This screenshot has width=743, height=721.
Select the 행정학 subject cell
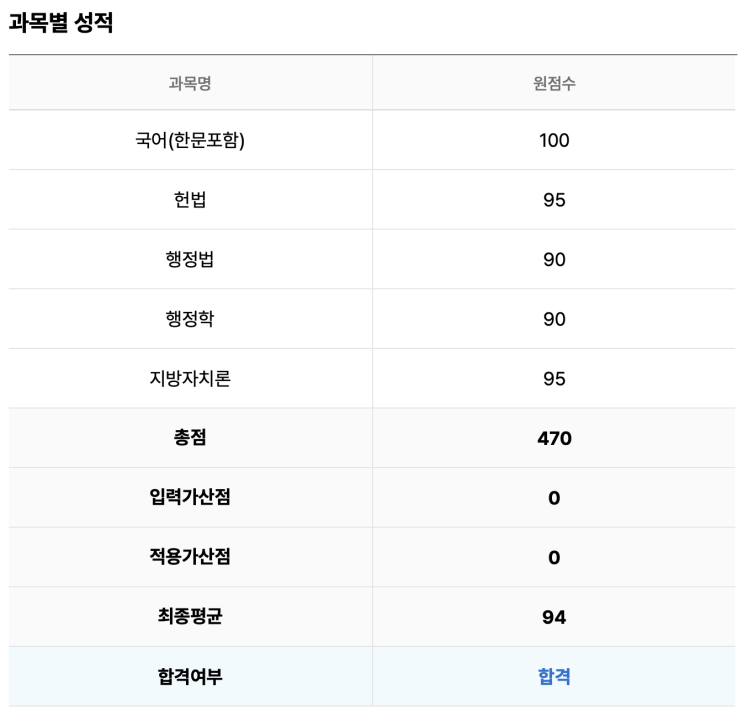pyautogui.click(x=190, y=319)
